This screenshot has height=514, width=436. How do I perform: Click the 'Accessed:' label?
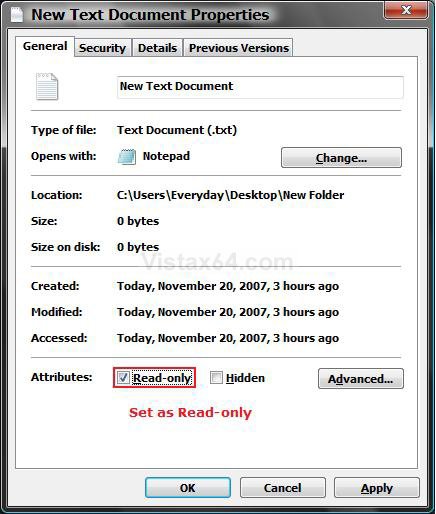(59, 338)
